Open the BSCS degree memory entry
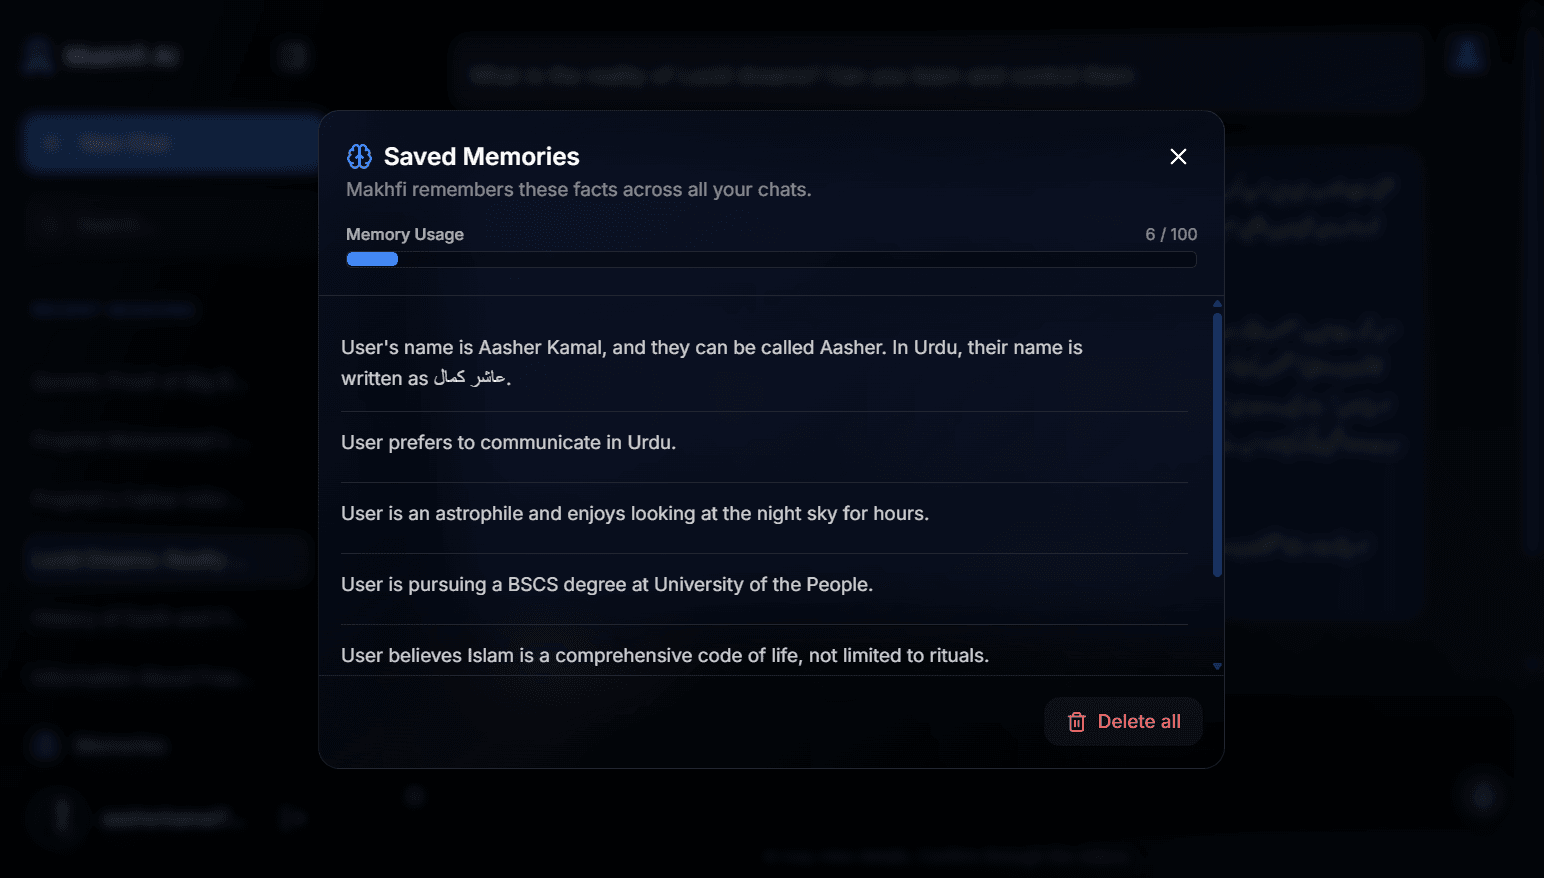Screen dimensions: 1544x878 pos(606,585)
